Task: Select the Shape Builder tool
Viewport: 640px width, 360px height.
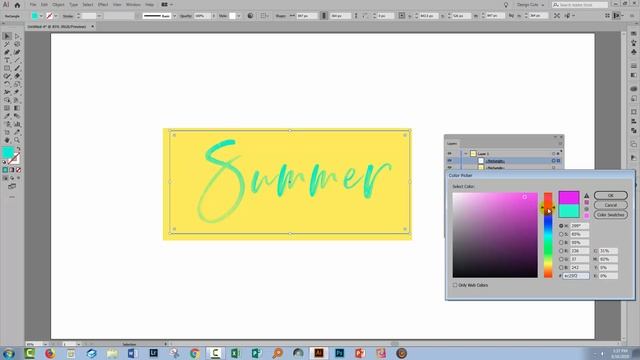Action: pos(7,100)
